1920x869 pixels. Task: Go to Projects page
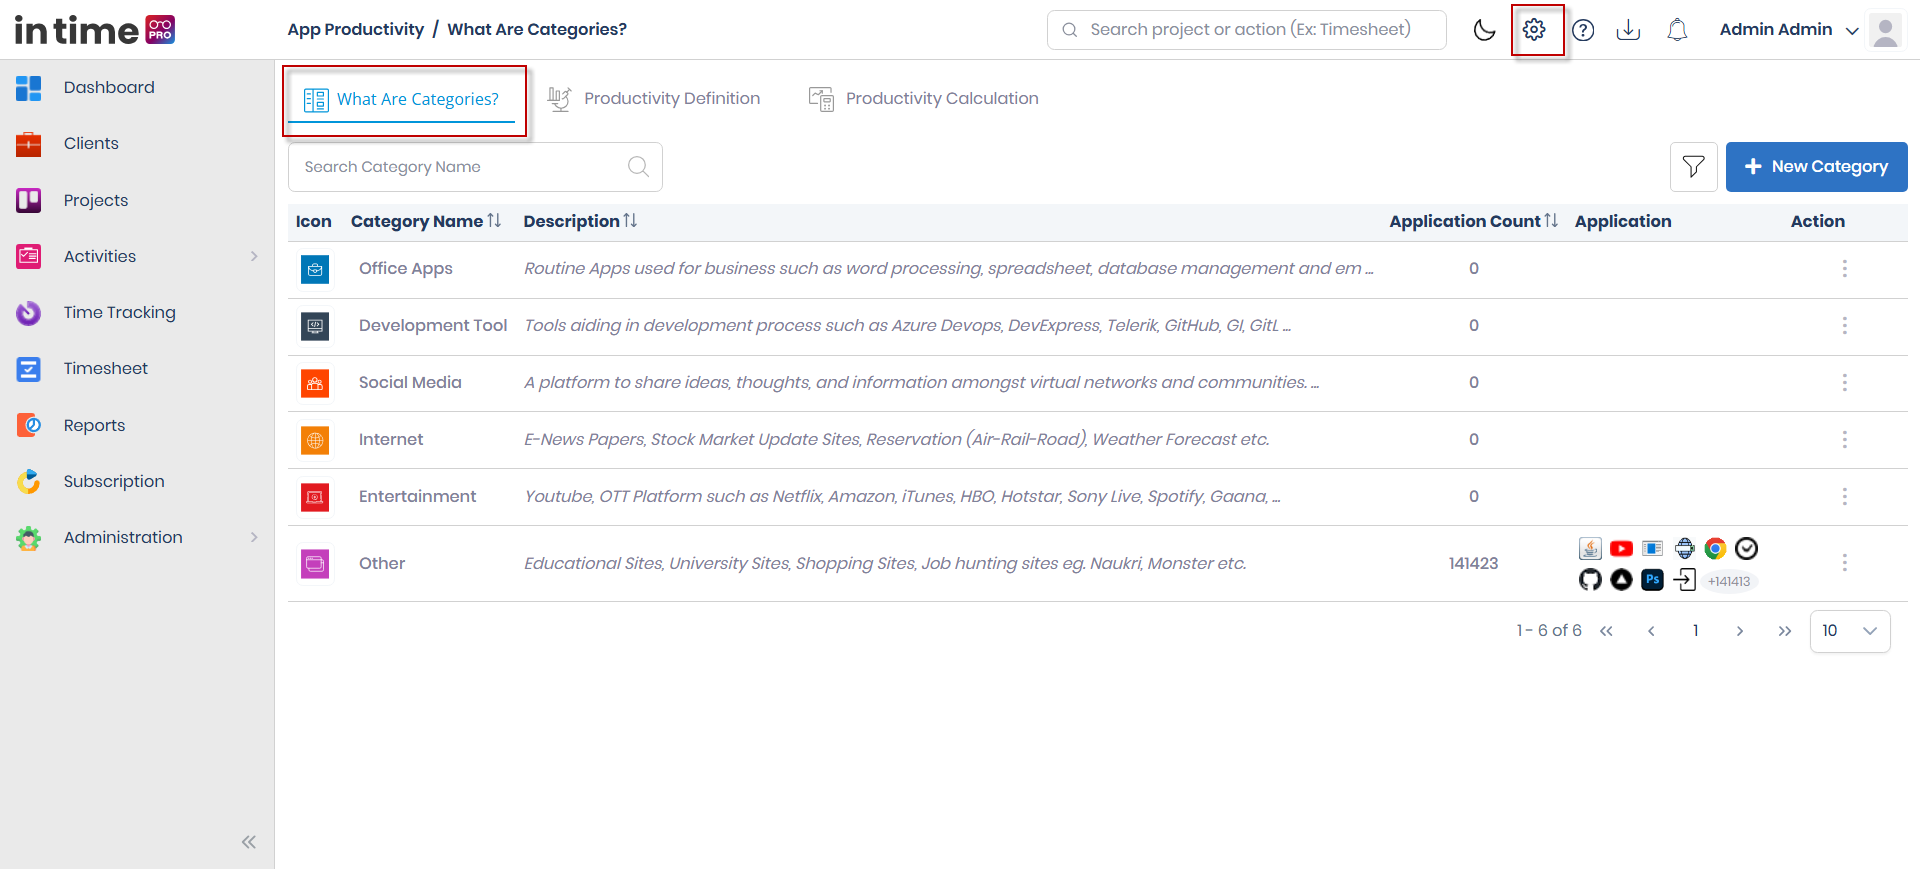click(96, 200)
